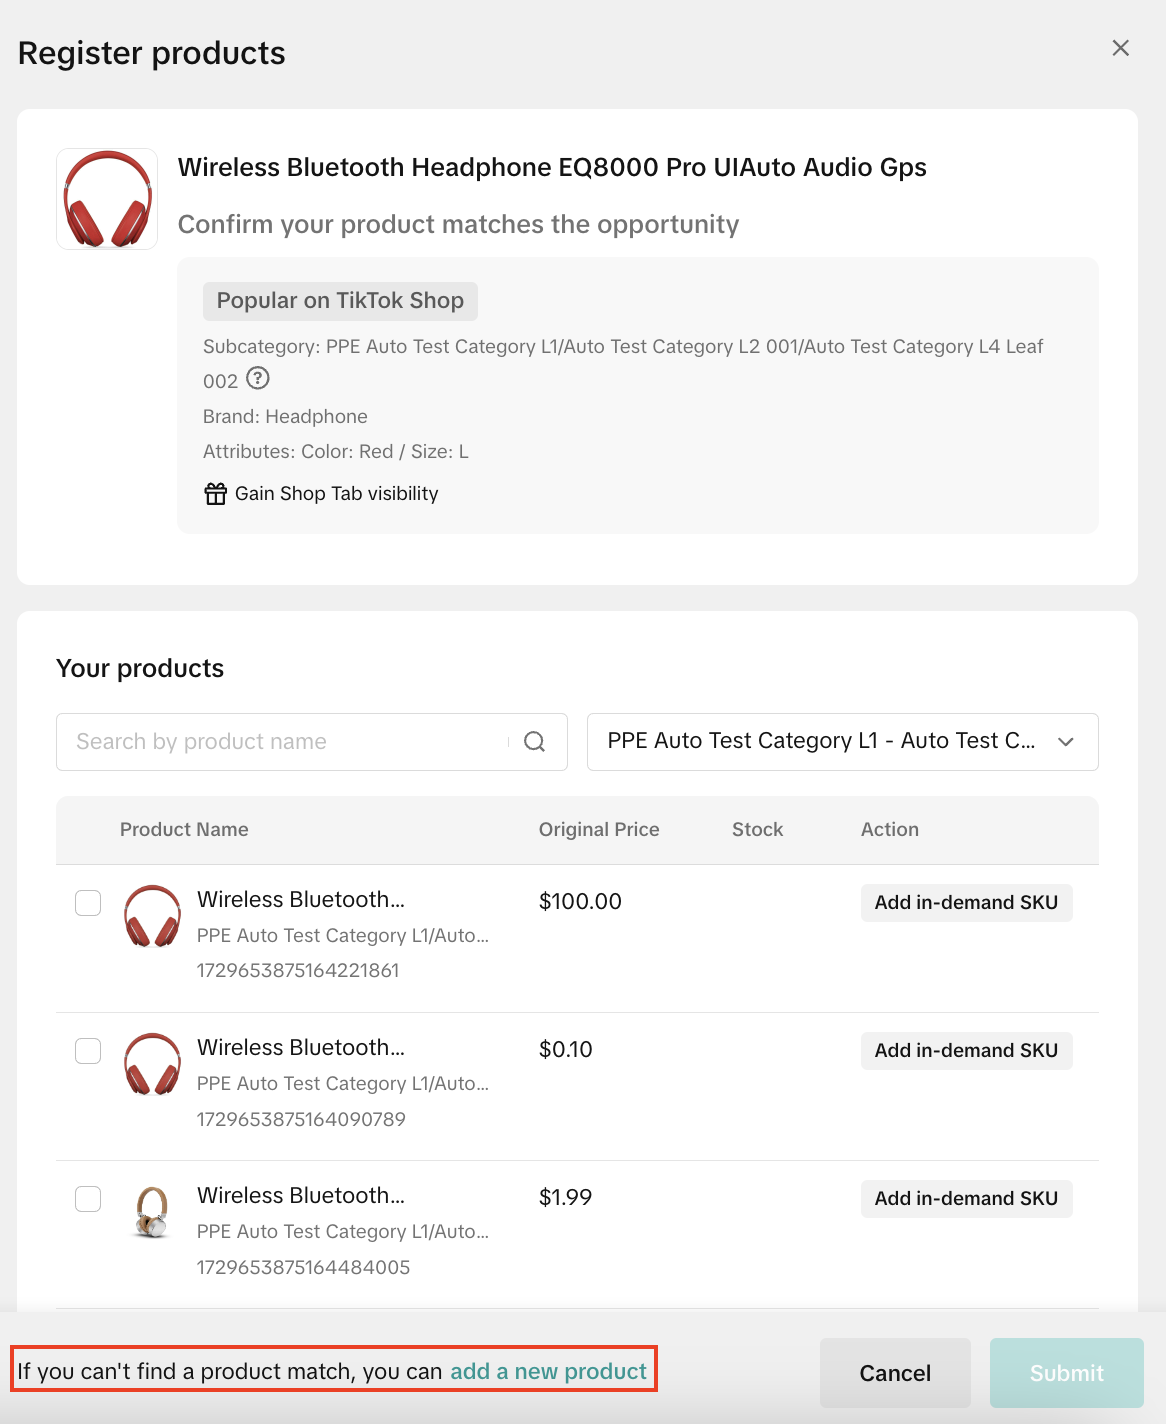
Task: Click the $100.00 product headphone image
Action: coord(152,916)
